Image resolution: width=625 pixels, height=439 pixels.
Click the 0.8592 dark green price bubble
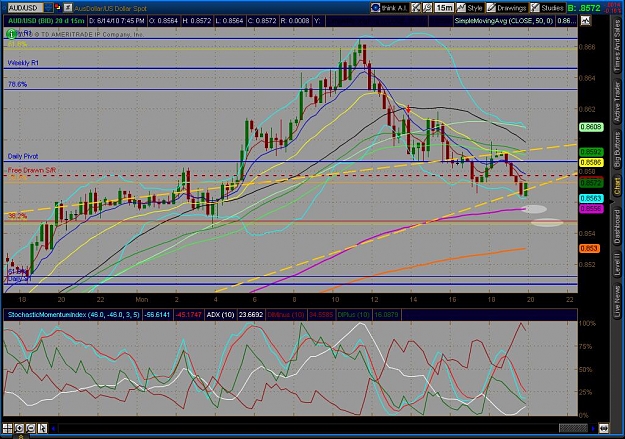point(591,152)
